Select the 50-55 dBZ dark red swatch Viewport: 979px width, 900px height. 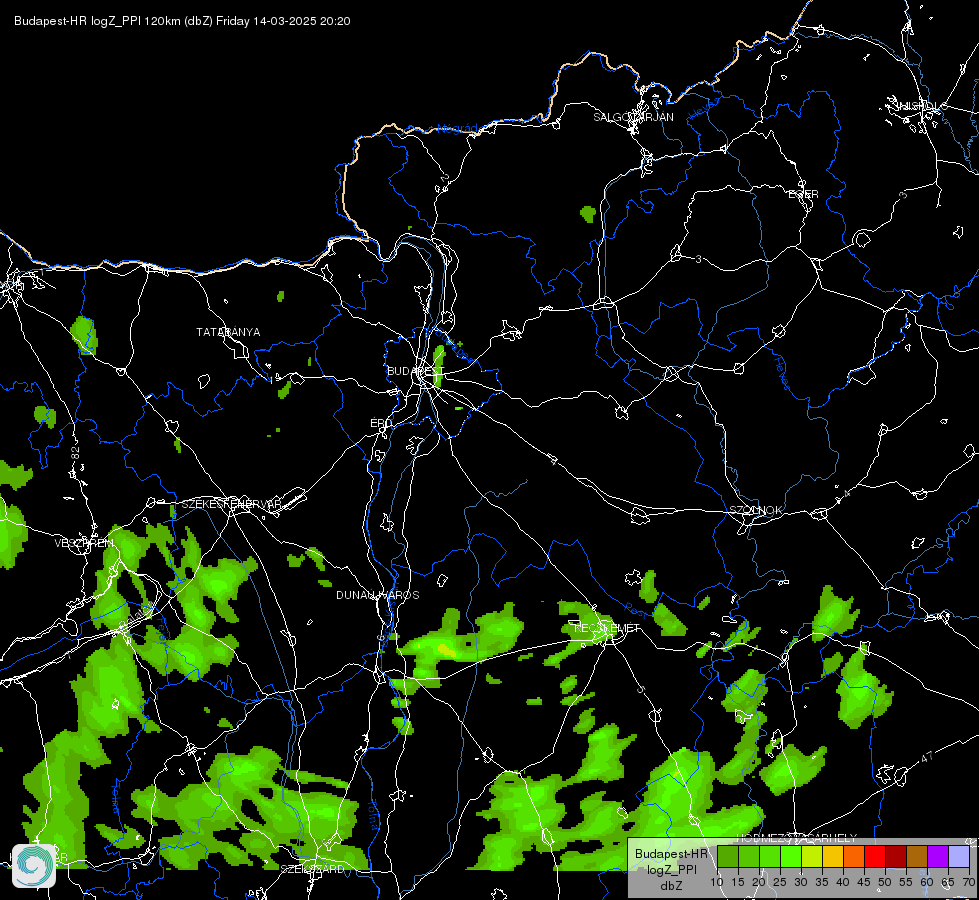(896, 857)
